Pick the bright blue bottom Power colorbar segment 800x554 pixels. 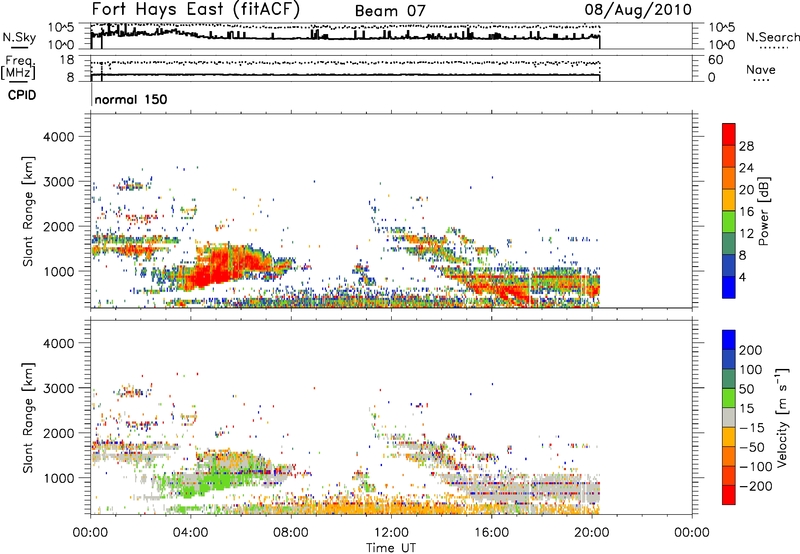[729, 287]
